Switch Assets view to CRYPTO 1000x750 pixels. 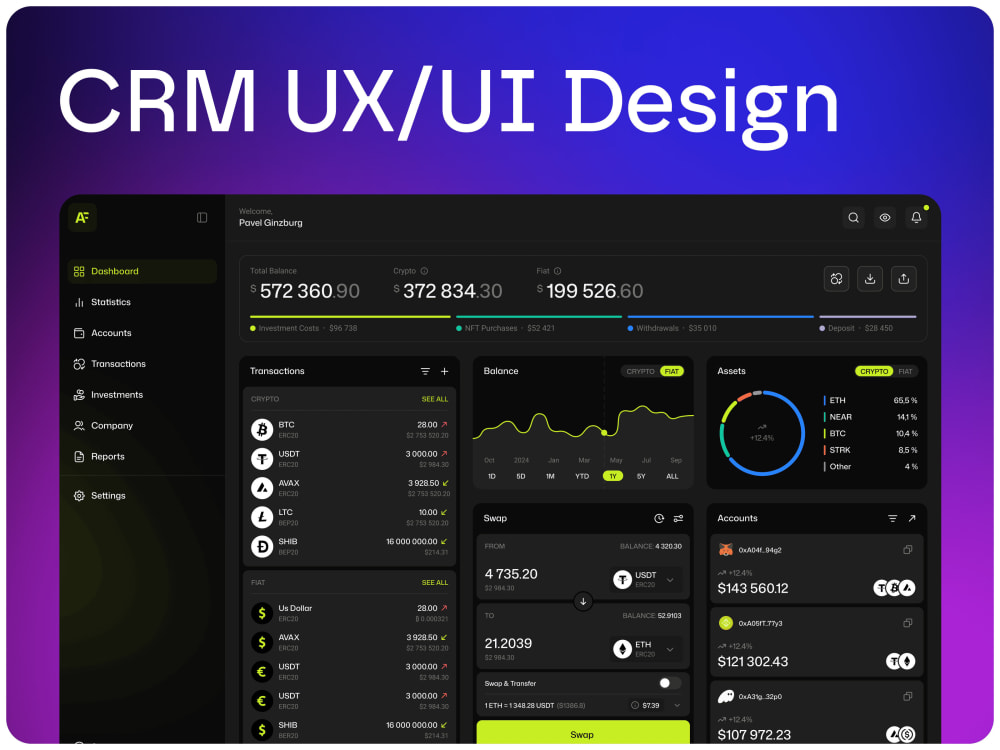coord(874,371)
